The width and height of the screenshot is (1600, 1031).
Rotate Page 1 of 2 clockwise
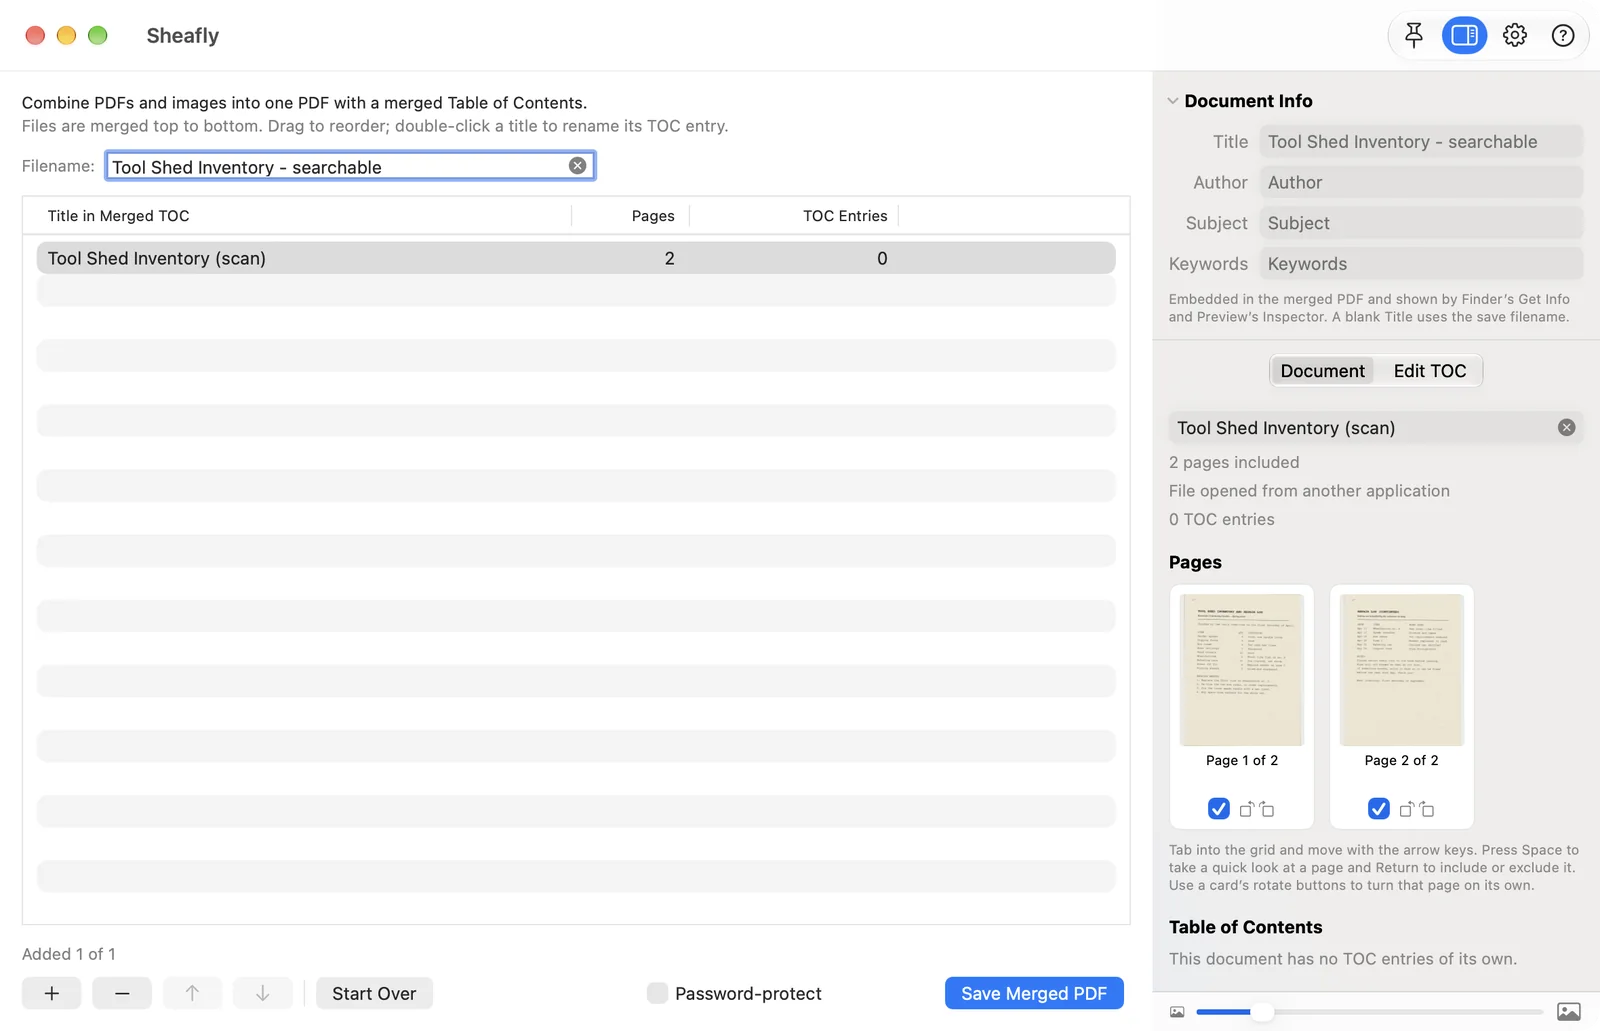[1267, 809]
